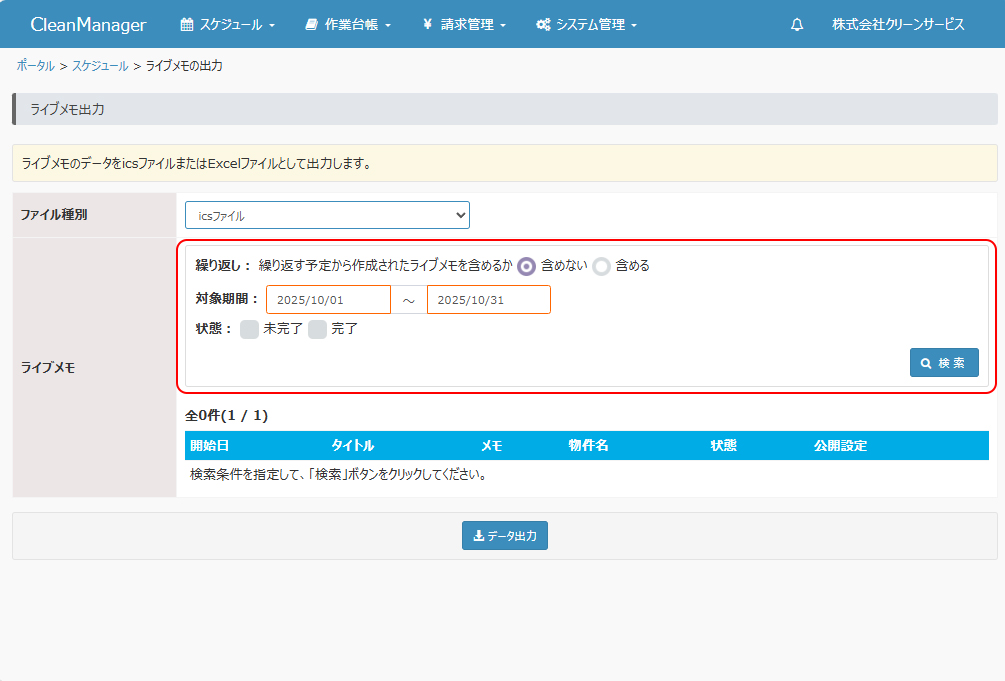Select the 含めない radio button
The width and height of the screenshot is (1005, 681).
(527, 266)
